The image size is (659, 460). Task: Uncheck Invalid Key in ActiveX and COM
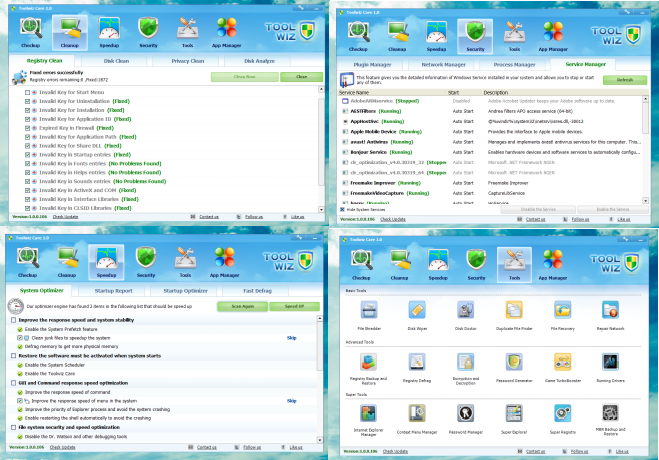tap(27, 190)
